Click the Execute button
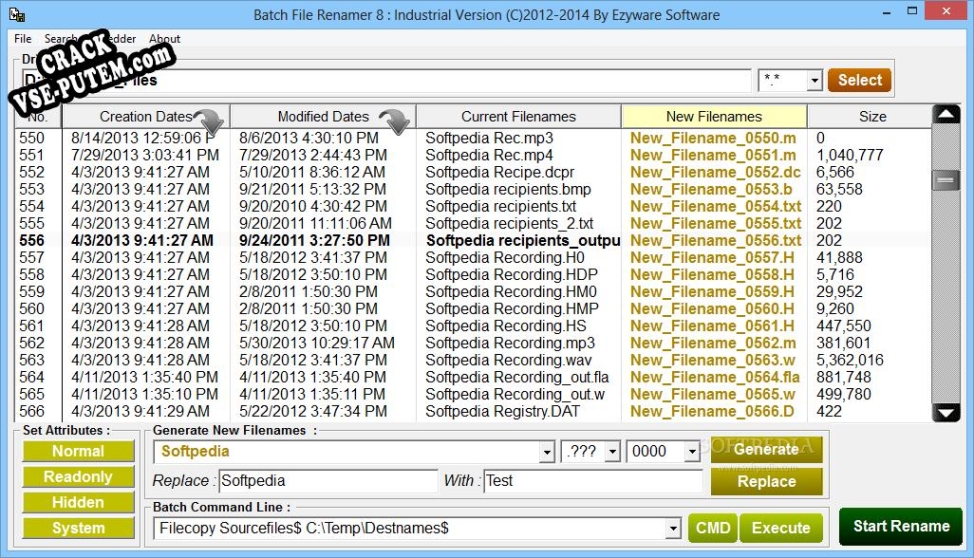This screenshot has width=974, height=558. pos(781,528)
